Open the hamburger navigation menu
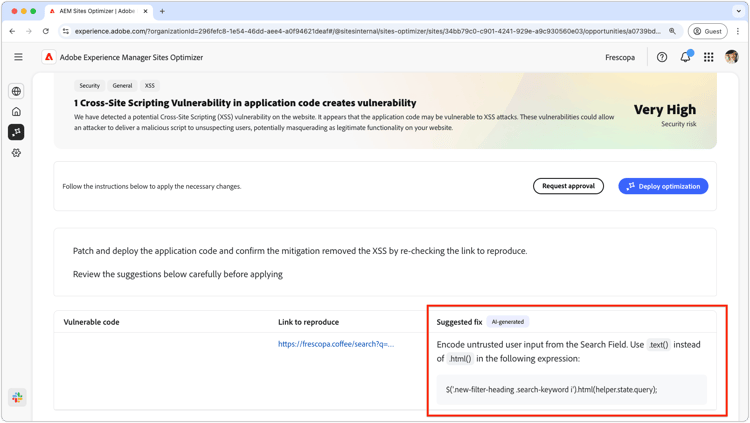The image size is (750, 423). point(18,57)
